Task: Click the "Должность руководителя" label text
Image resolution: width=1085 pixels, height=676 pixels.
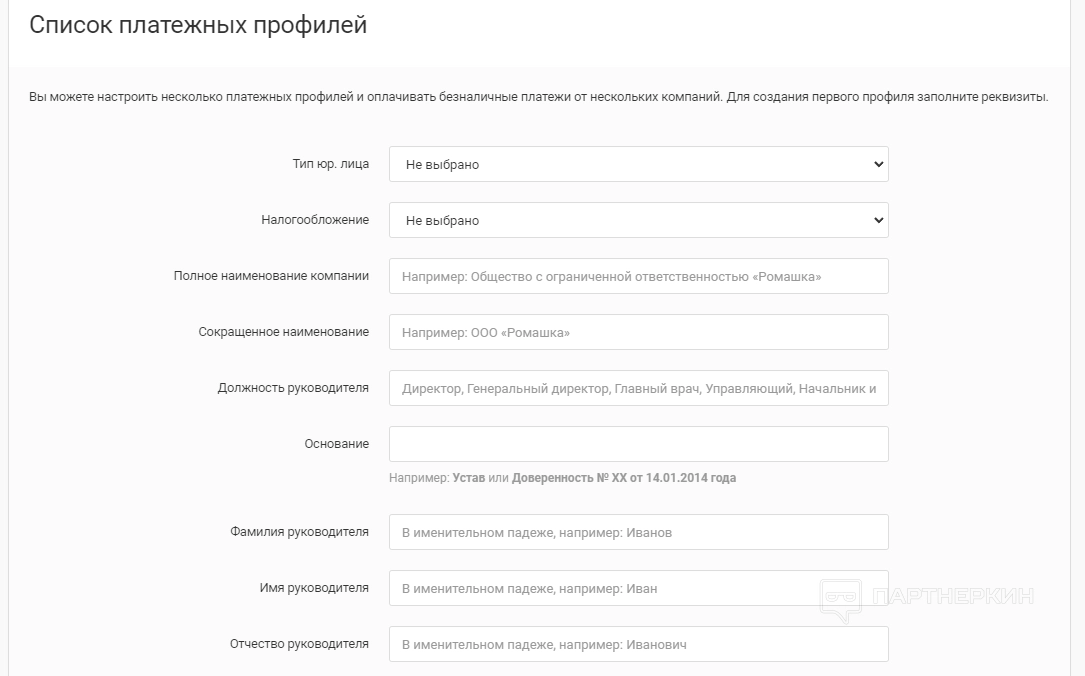Action: (293, 388)
